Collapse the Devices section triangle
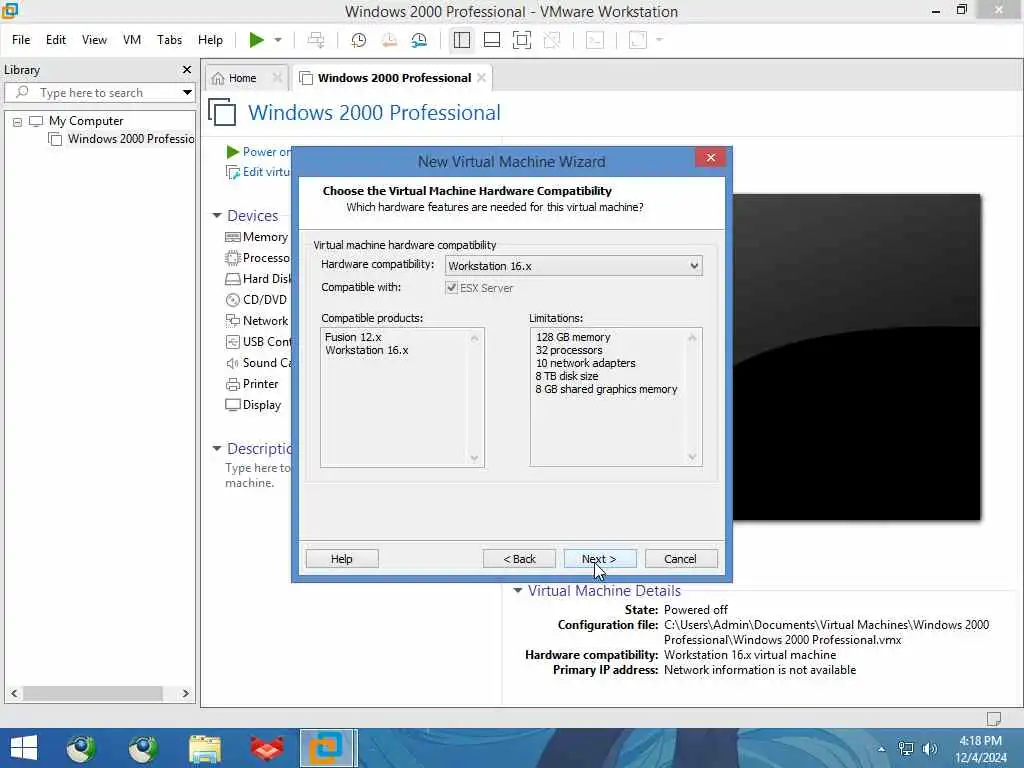Image resolution: width=1024 pixels, height=768 pixels. pos(217,216)
